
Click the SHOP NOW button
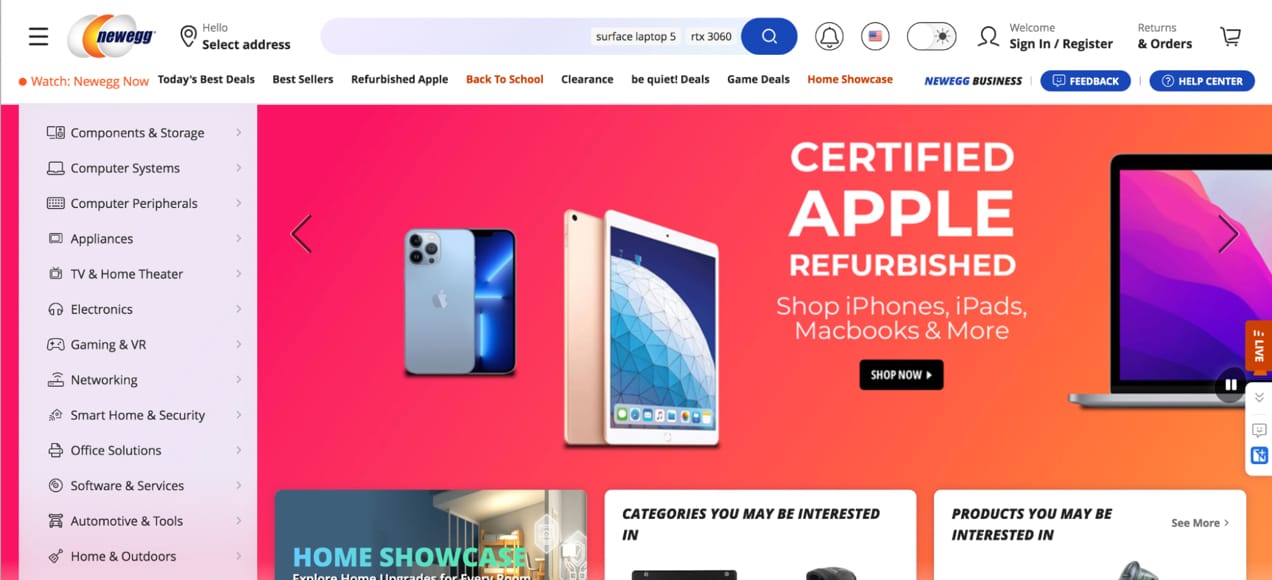click(x=901, y=375)
